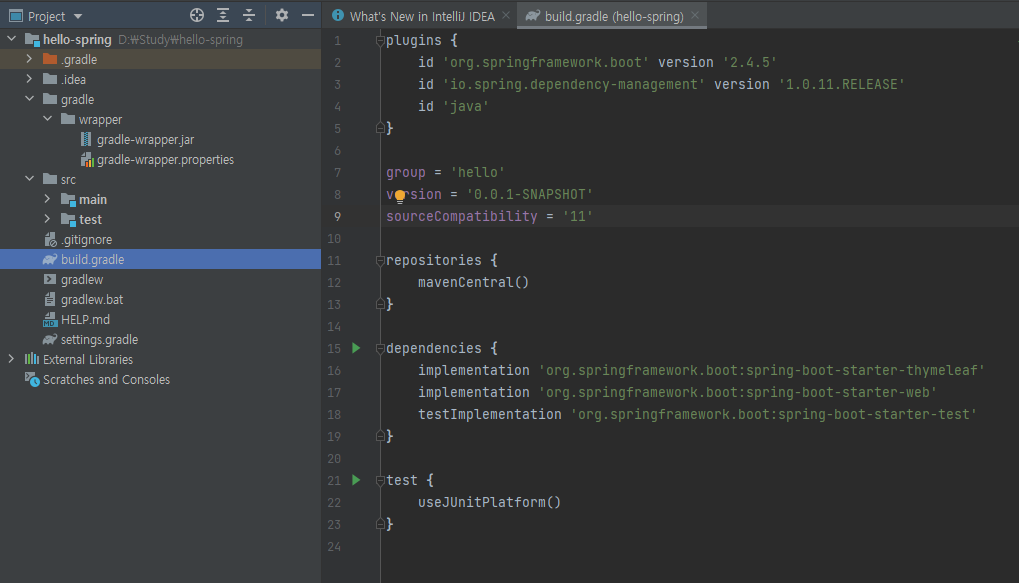This screenshot has width=1019, height=583.
Task: Select Scratches and Consoles
Action: [106, 380]
